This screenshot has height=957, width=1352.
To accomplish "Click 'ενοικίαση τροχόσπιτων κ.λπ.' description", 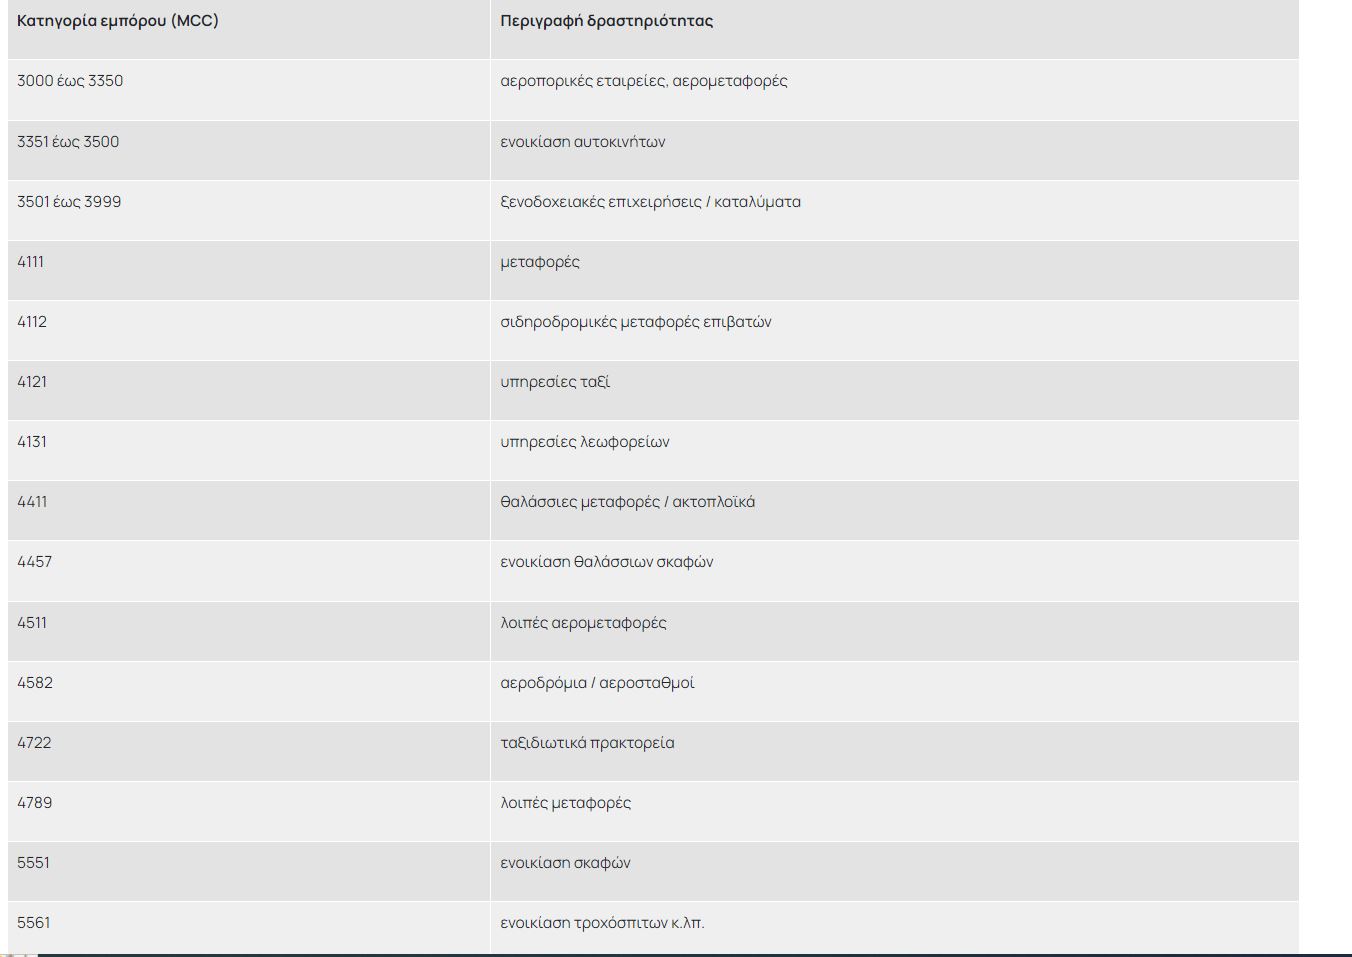I will (x=602, y=923).
